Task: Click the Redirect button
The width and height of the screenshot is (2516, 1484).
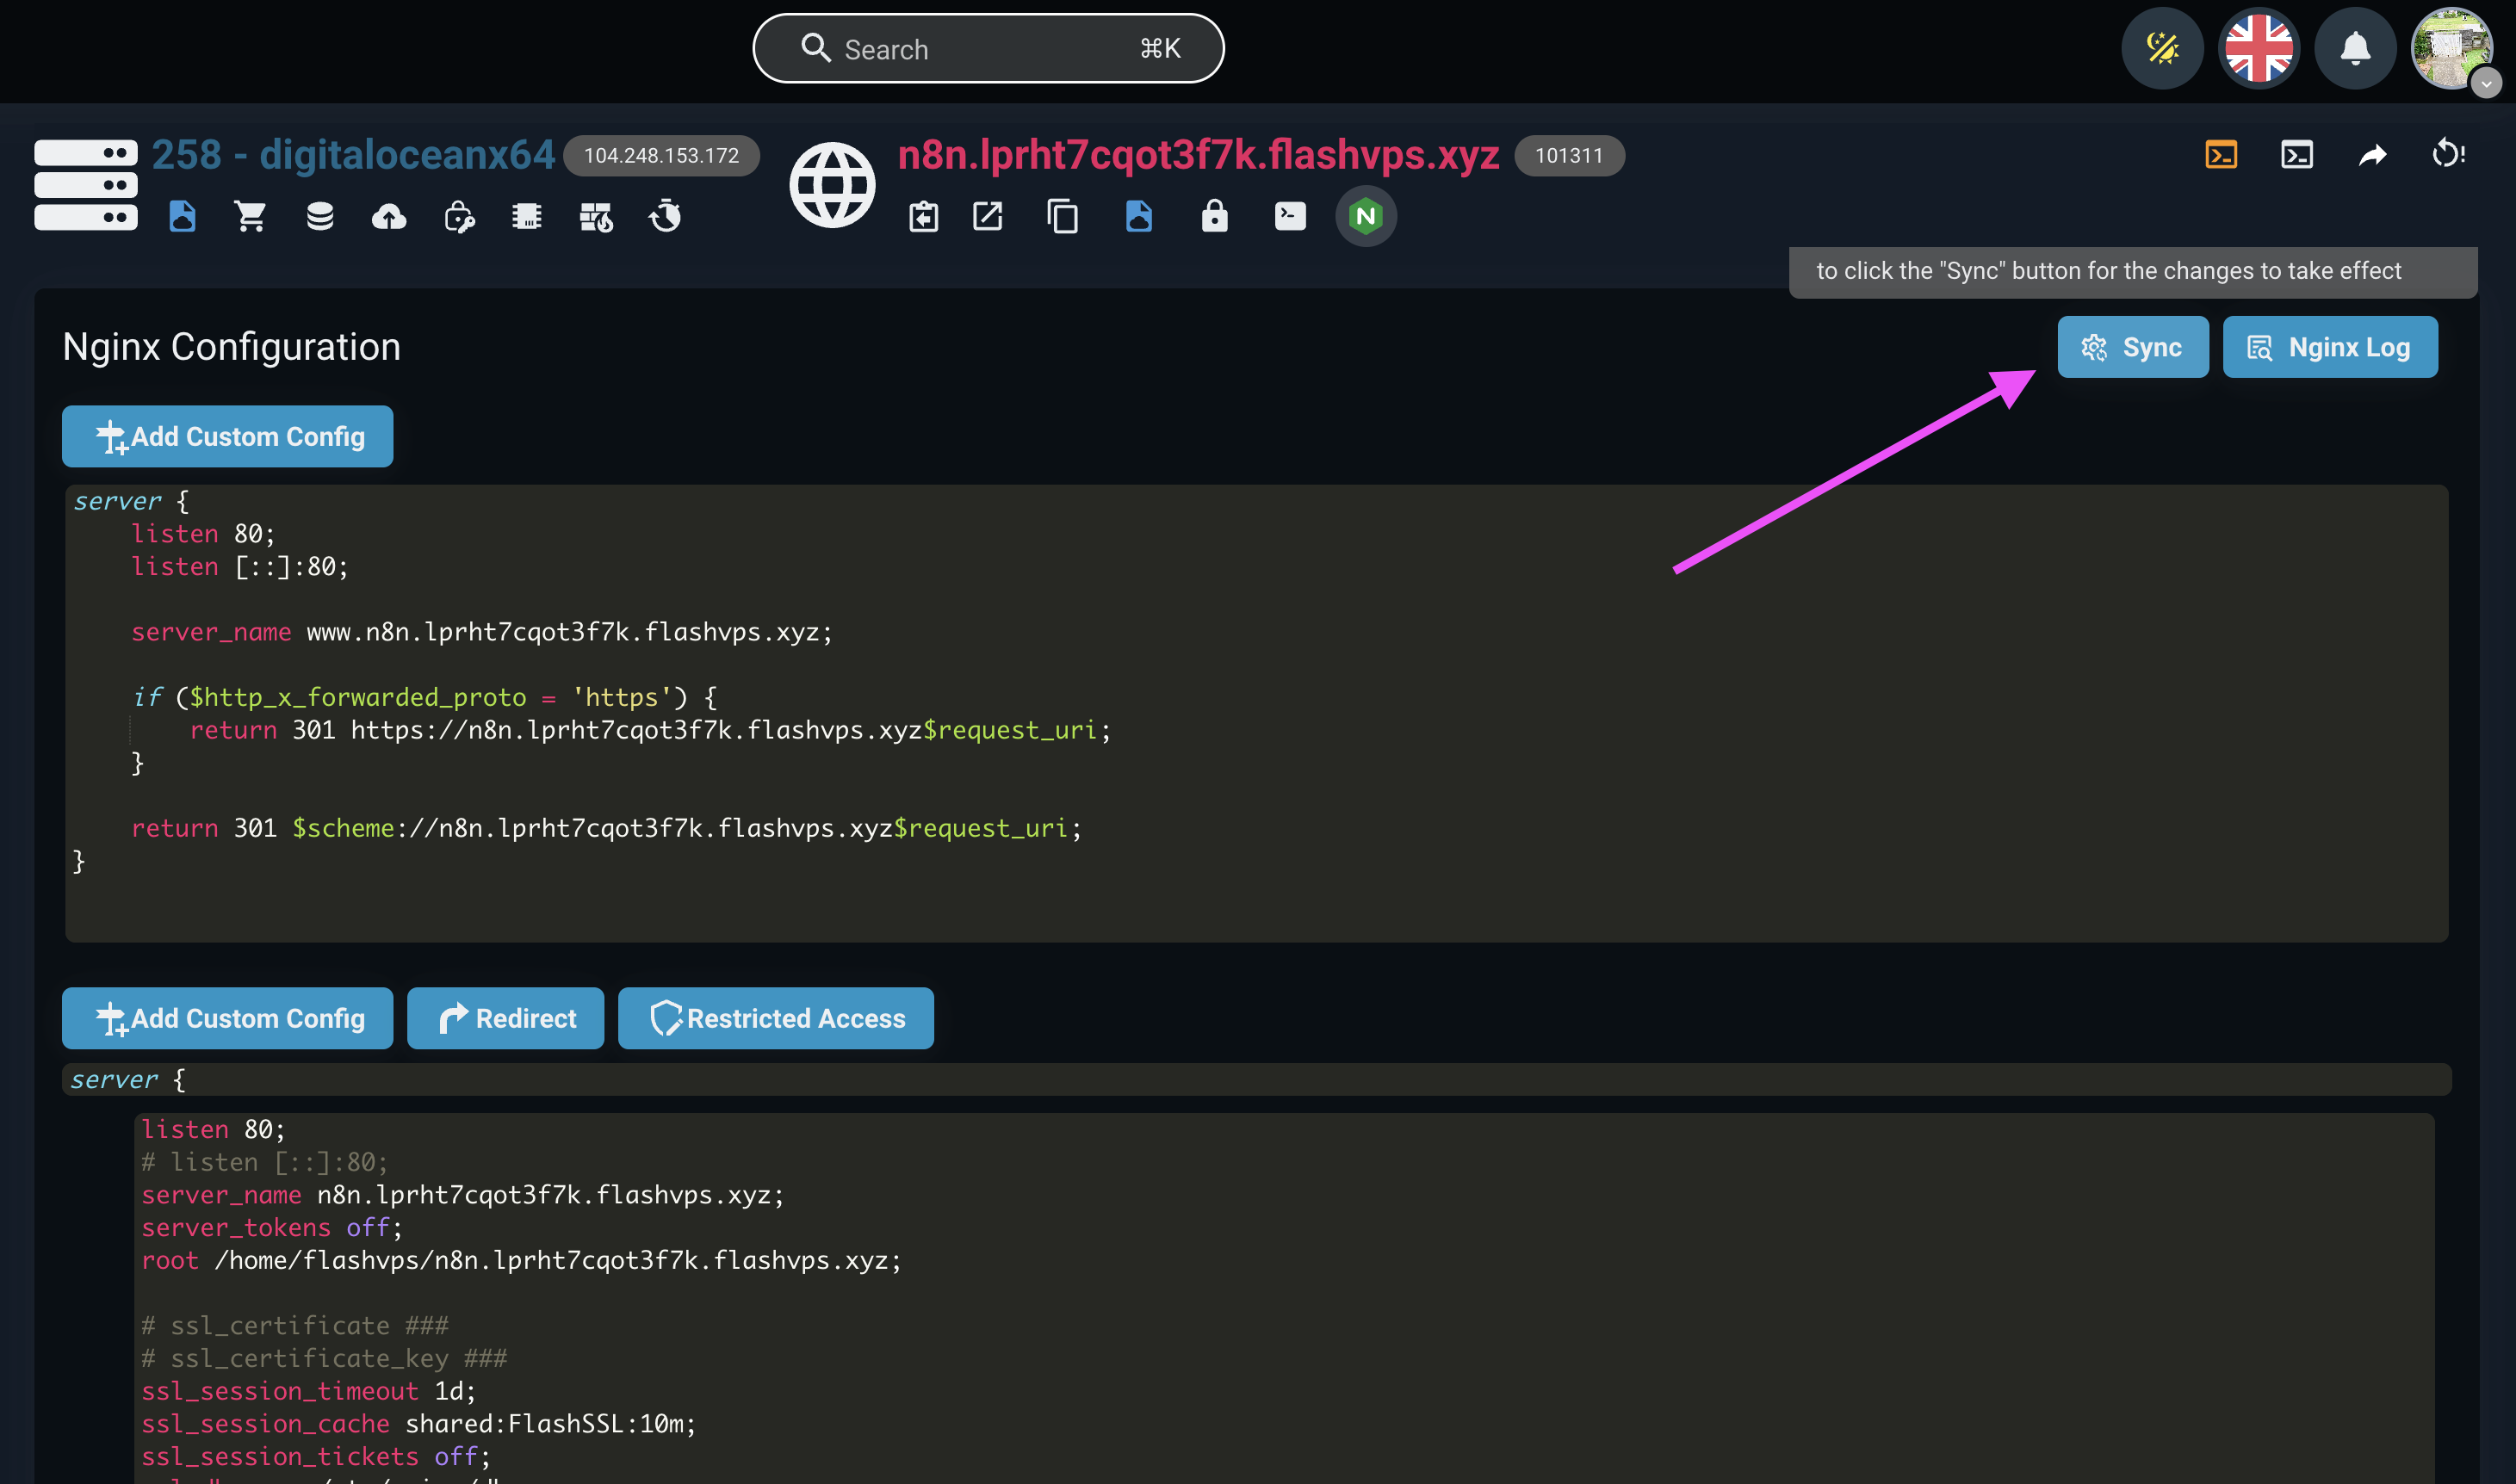Action: (505, 1018)
